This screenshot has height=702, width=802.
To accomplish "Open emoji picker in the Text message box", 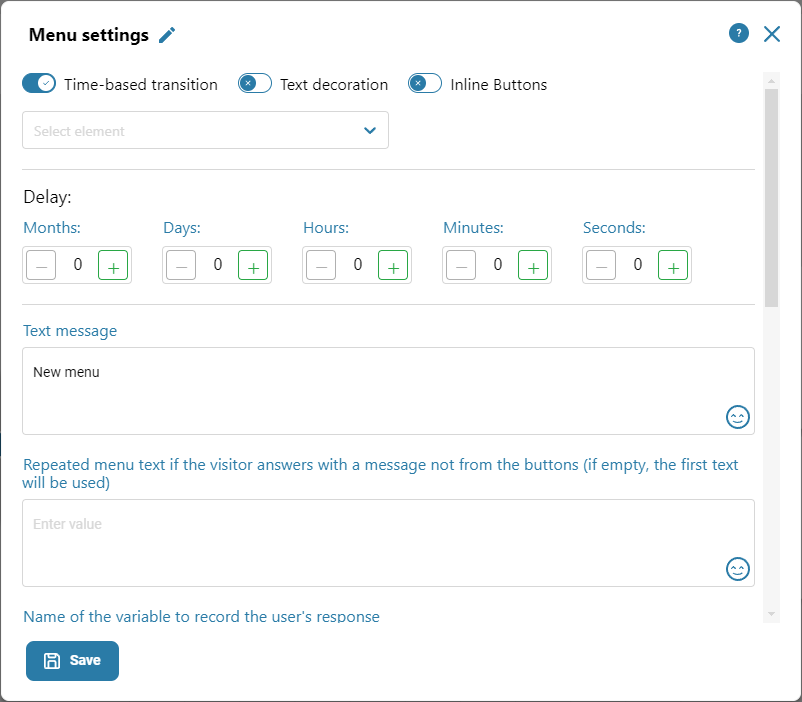I will (738, 417).
